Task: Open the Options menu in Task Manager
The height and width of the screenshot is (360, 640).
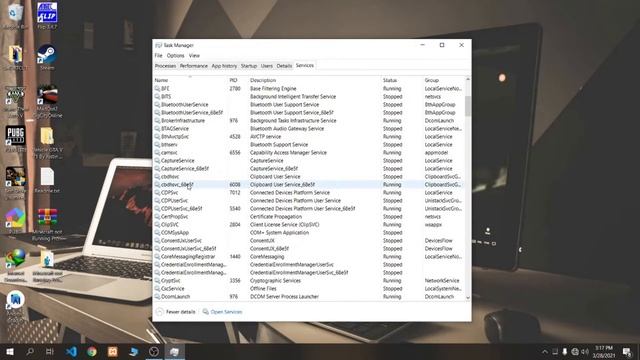Action: 176,56
